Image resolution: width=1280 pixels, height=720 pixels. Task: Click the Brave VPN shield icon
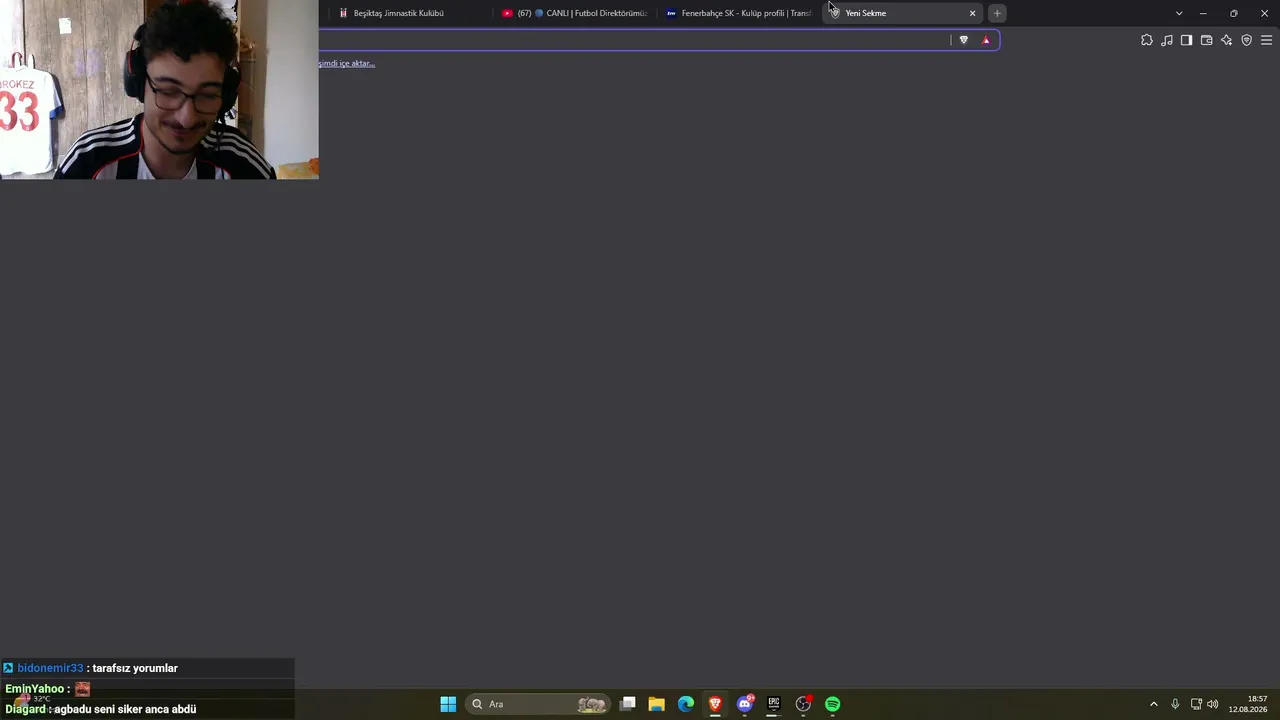[1247, 40]
